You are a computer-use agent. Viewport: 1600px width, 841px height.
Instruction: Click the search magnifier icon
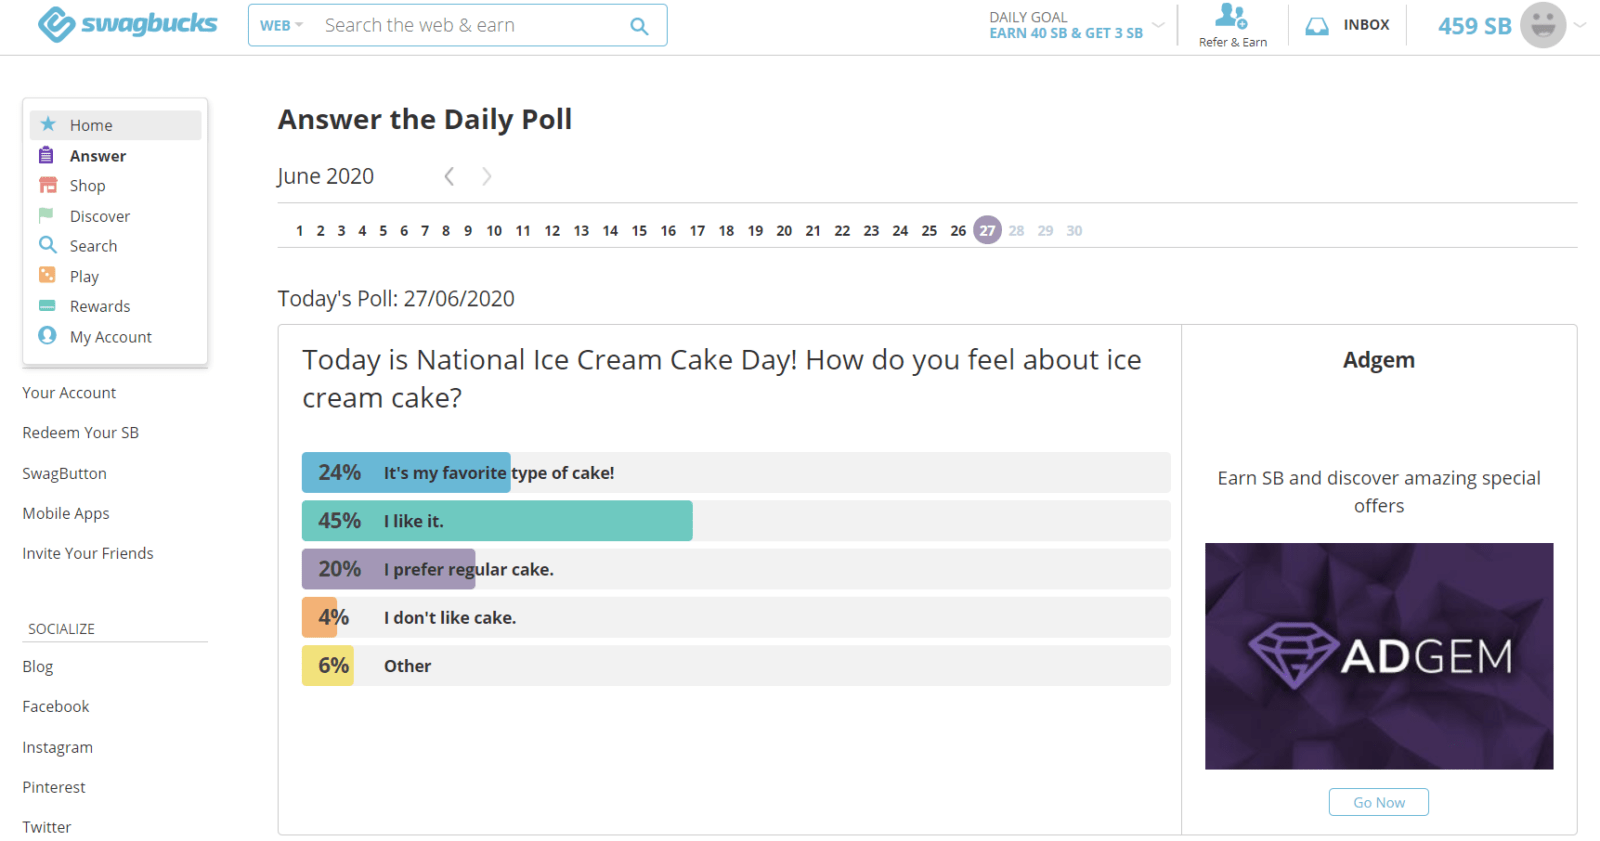pyautogui.click(x=639, y=26)
